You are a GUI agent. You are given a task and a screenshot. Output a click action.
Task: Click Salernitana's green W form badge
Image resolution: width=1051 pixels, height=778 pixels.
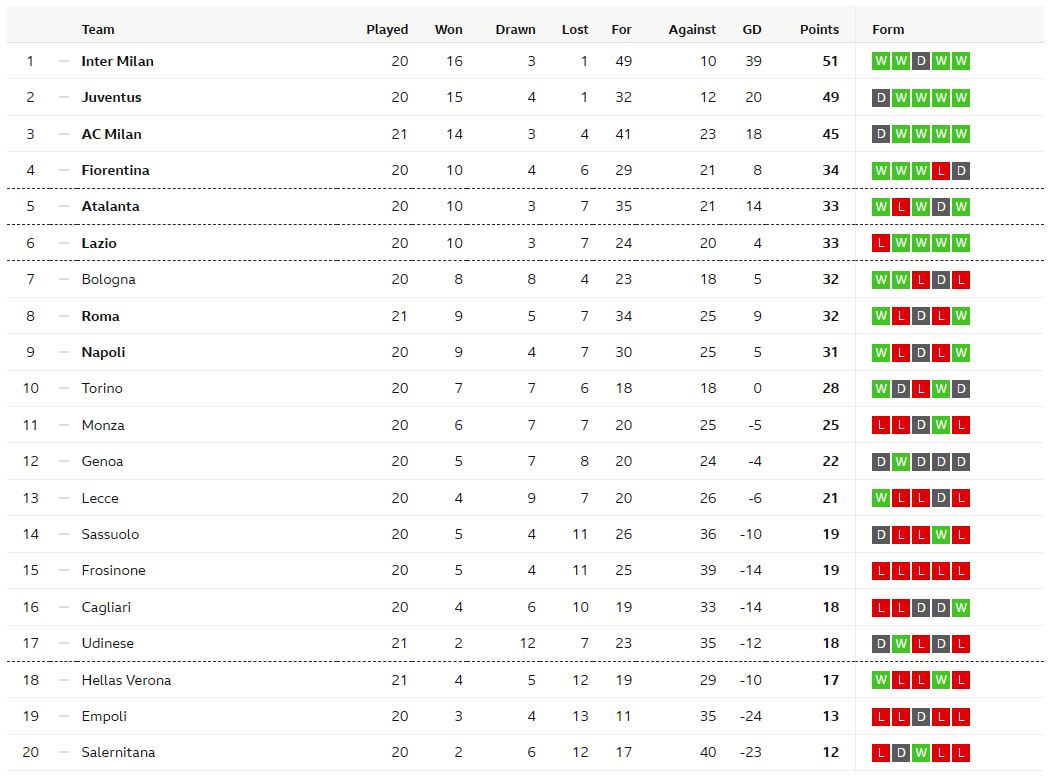tap(921, 753)
